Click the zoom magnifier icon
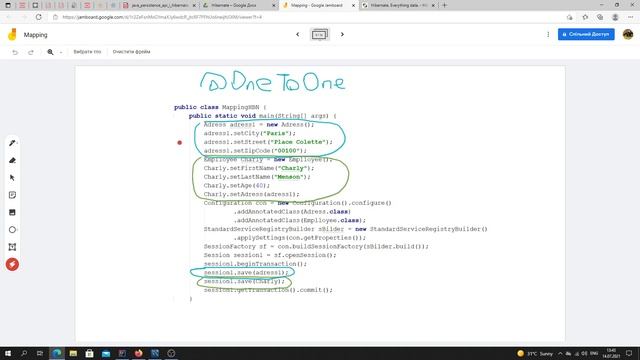The height and width of the screenshot is (360, 640). pyautogui.click(x=50, y=52)
